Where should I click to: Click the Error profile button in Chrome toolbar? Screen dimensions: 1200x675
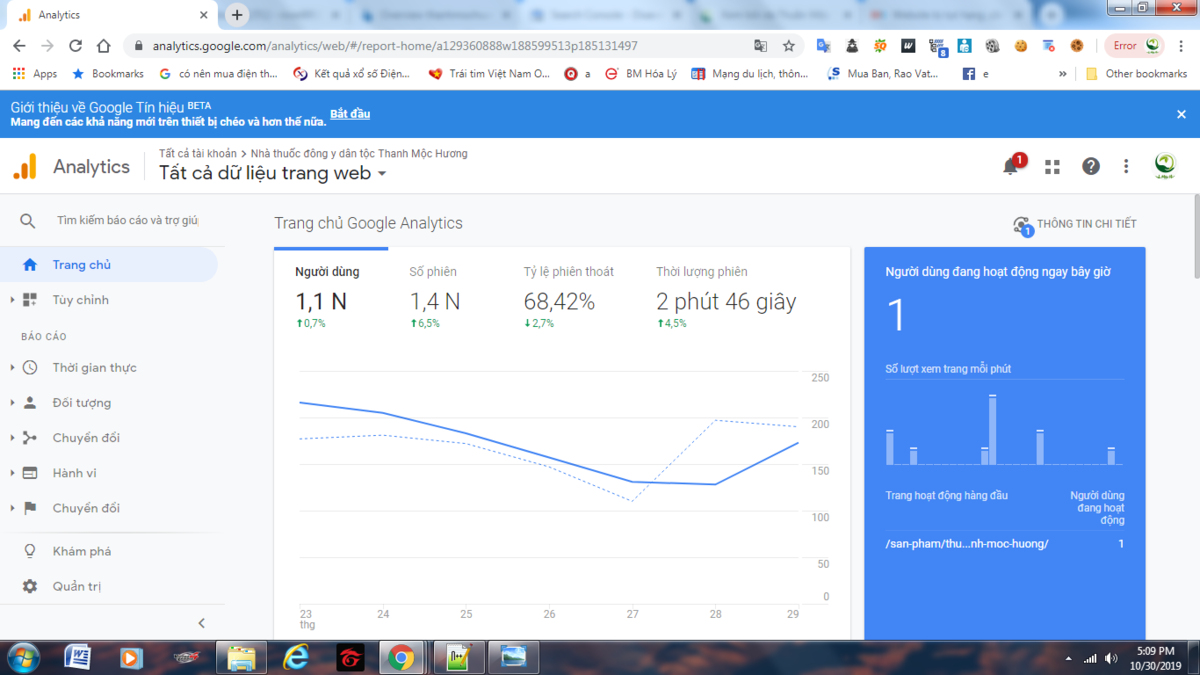pos(1136,46)
